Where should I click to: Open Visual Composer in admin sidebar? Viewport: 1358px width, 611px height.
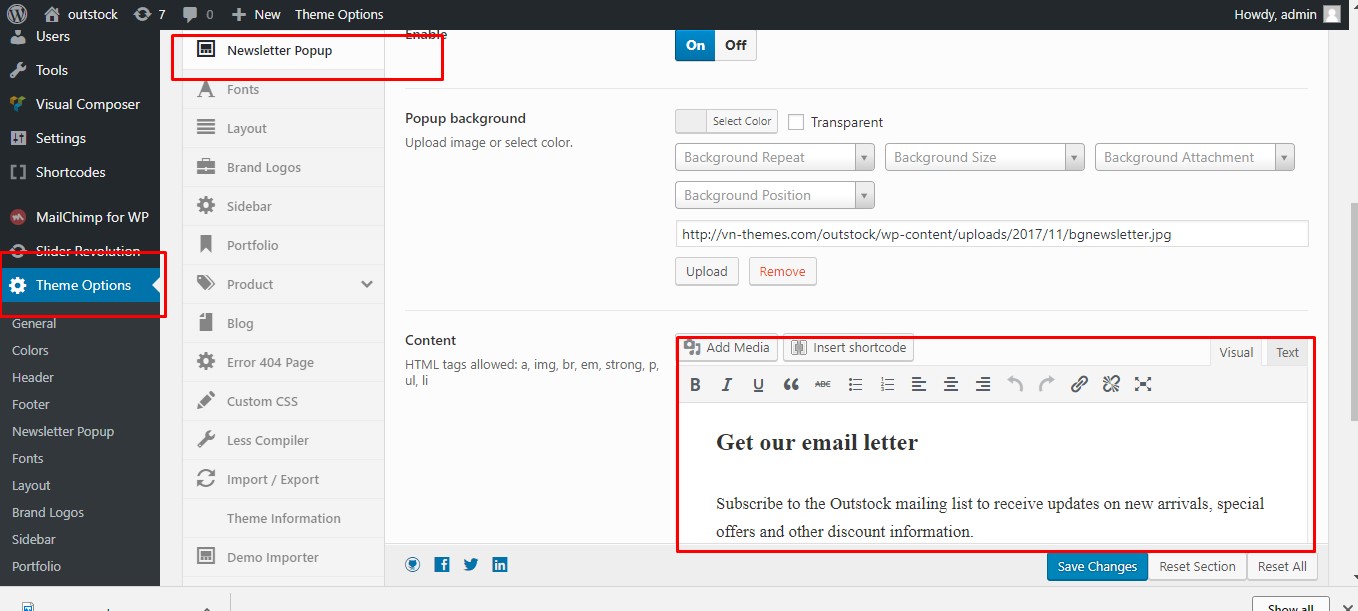pyautogui.click(x=87, y=104)
